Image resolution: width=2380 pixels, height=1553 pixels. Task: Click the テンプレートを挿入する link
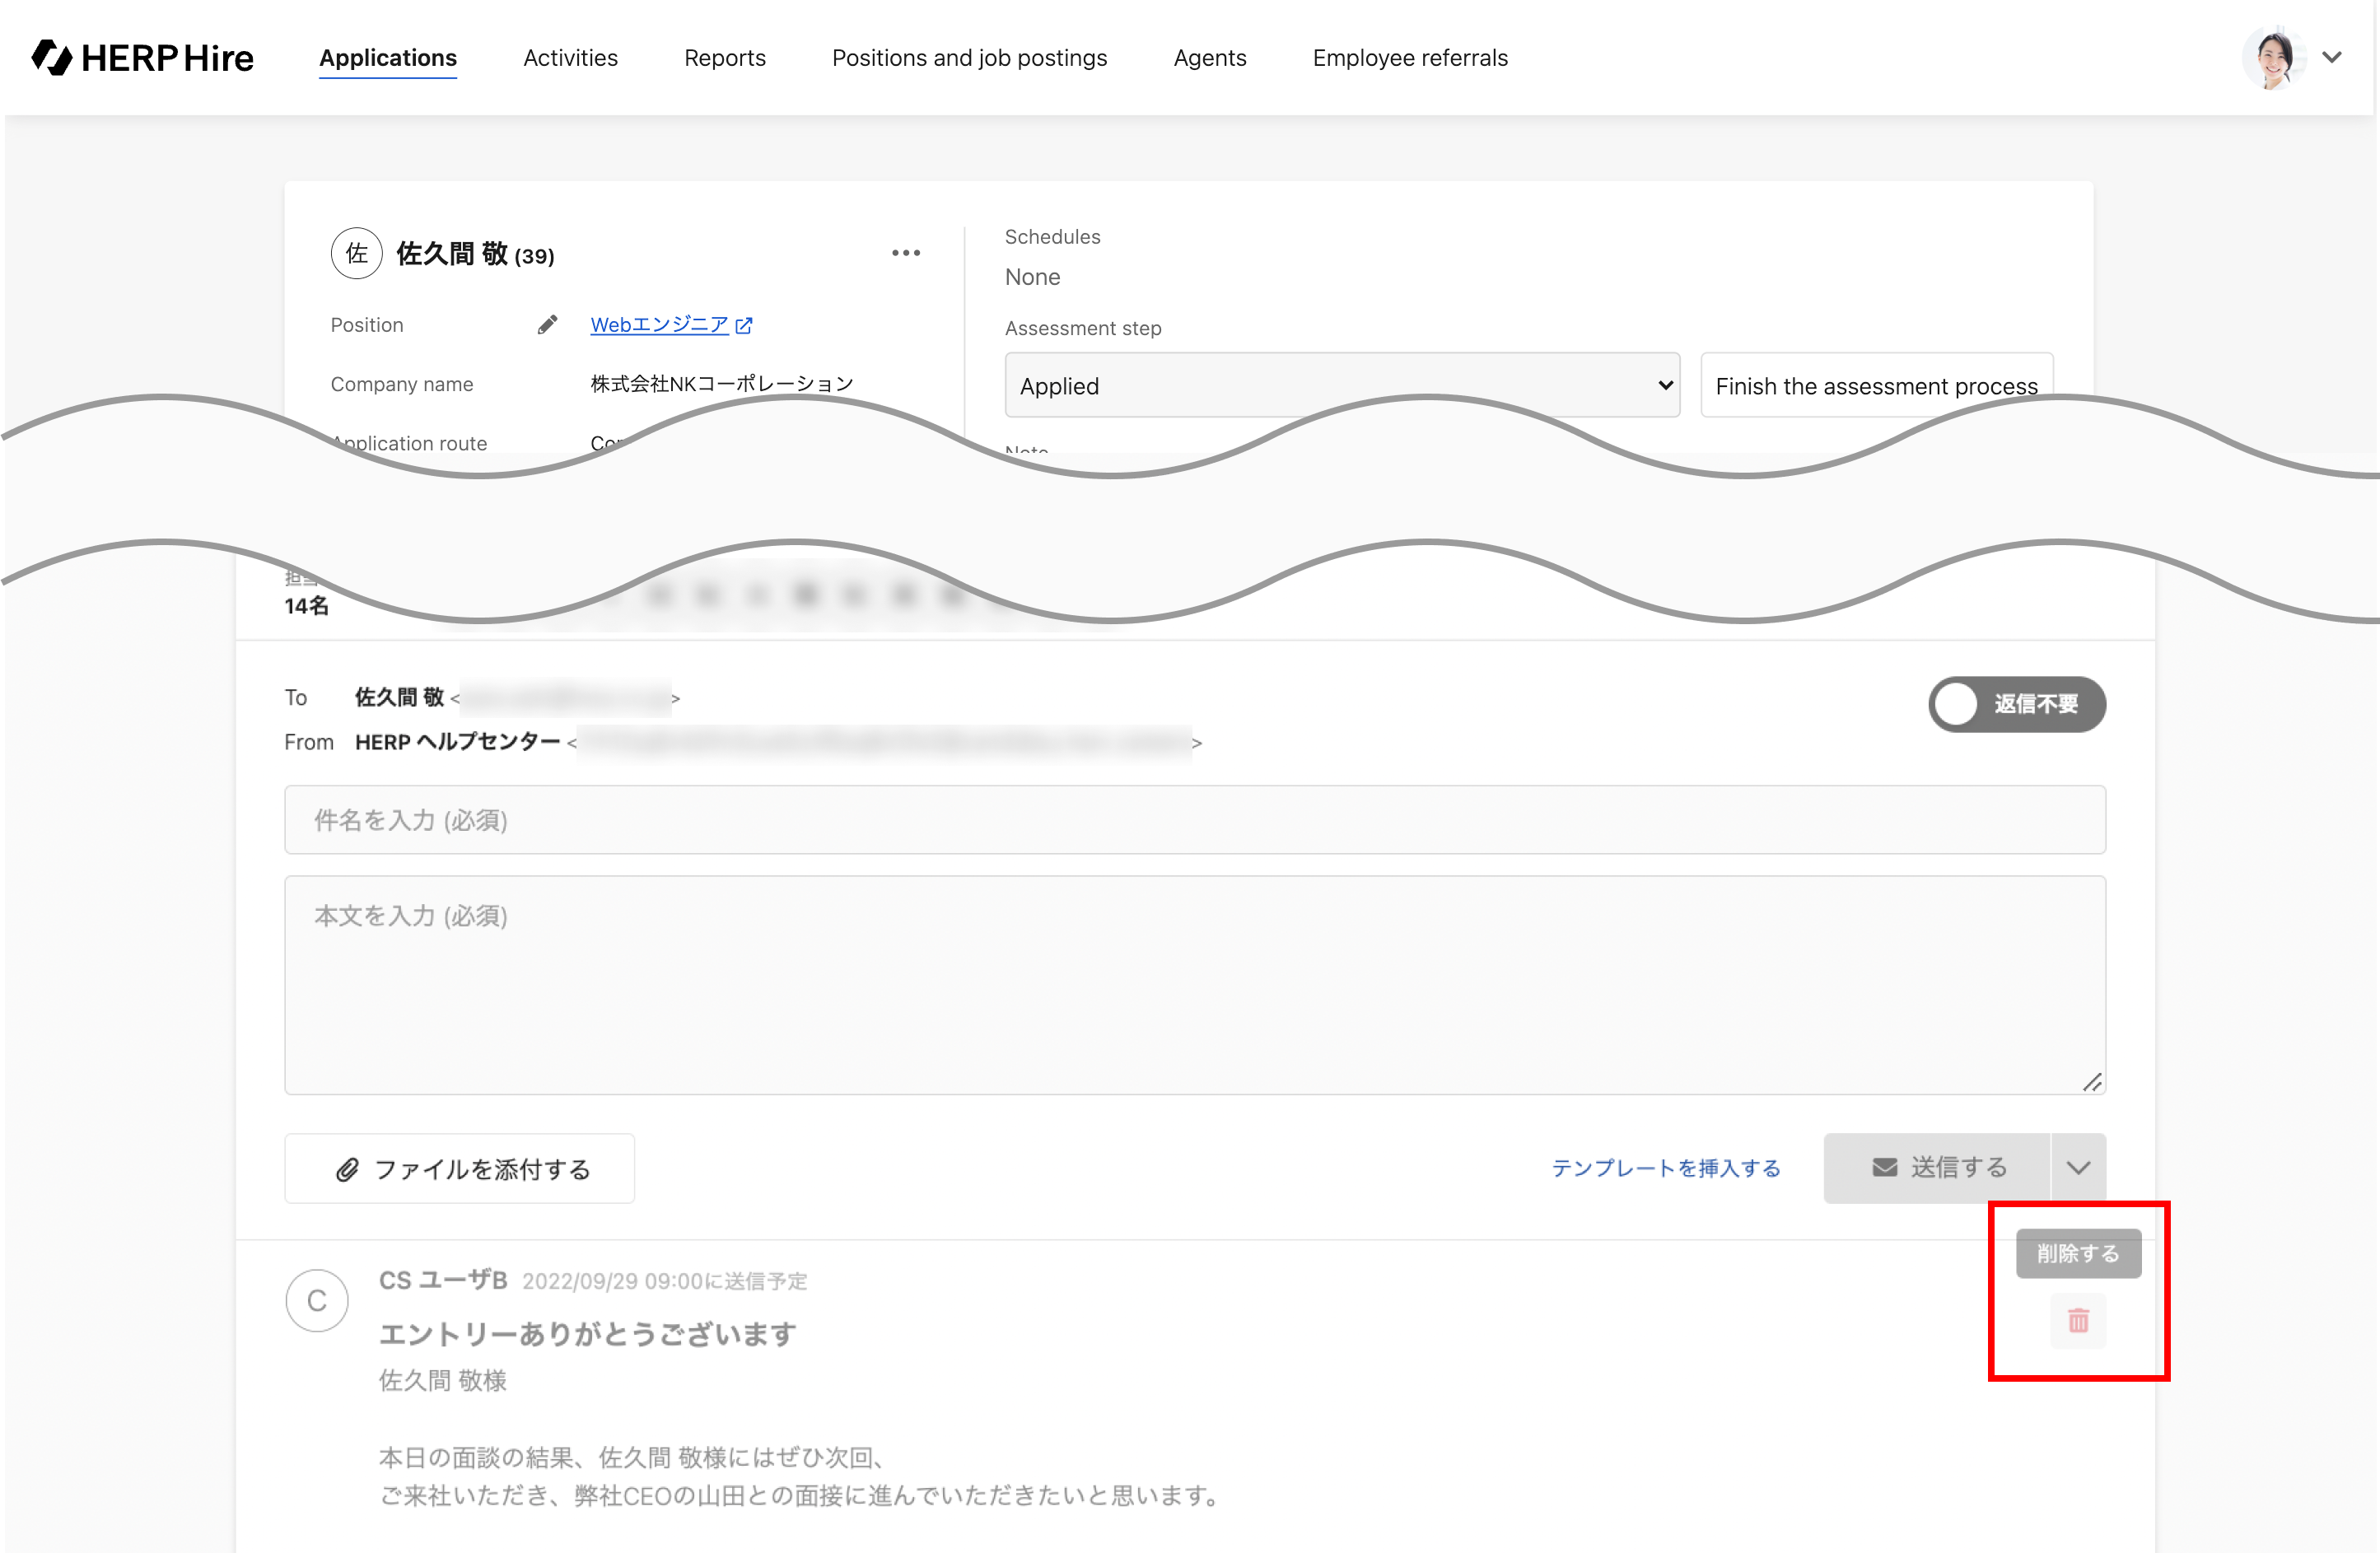[1666, 1167]
